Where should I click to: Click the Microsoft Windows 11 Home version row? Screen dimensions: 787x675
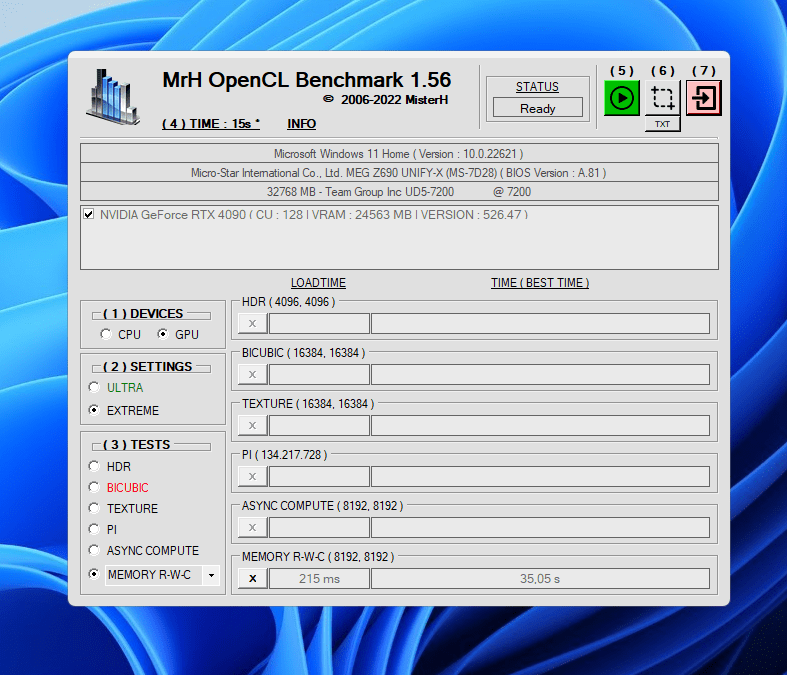pyautogui.click(x=399, y=154)
